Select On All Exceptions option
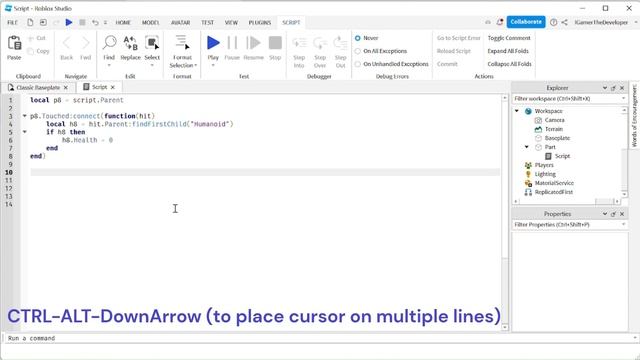 tap(358, 51)
